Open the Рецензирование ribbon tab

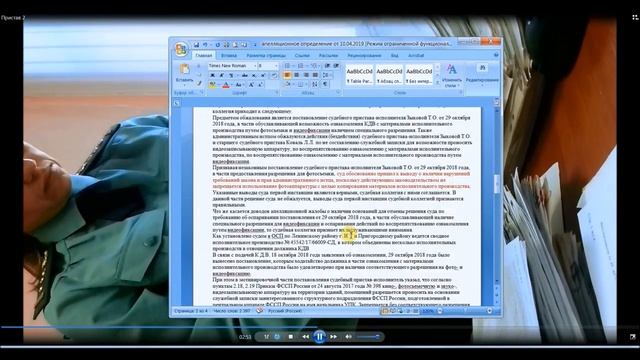pyautogui.click(x=364, y=56)
